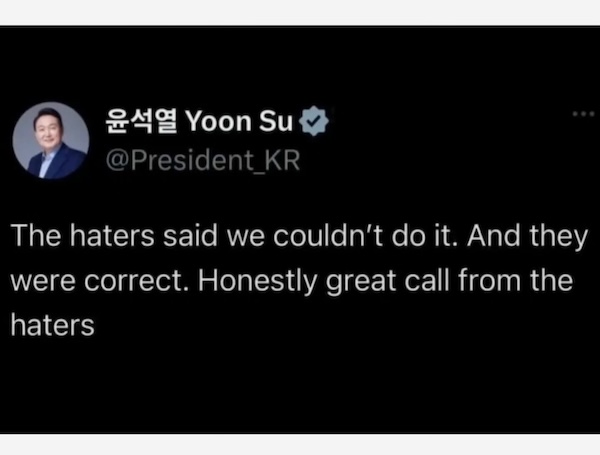Click the word "haters" on the first line
The height and width of the screenshot is (455, 600).
108,239
